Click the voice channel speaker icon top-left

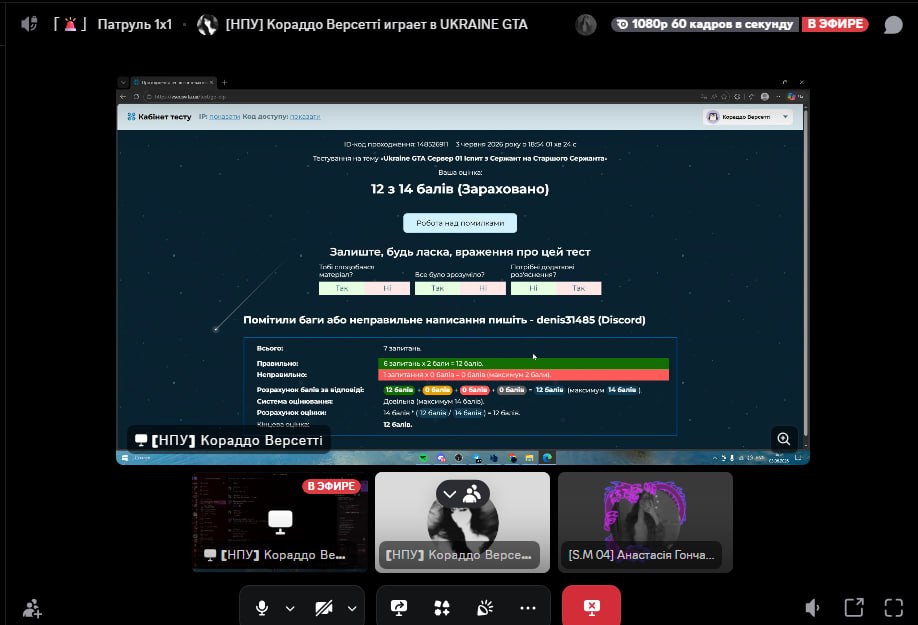(29, 24)
